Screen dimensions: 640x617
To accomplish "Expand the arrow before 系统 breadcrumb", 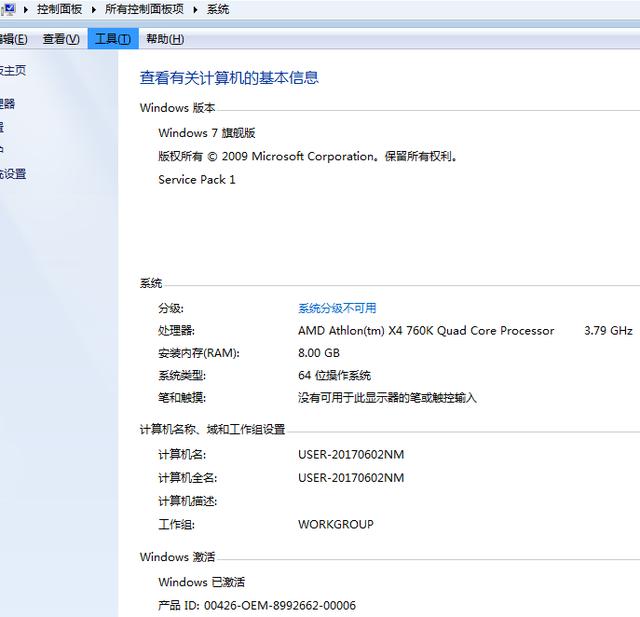I will 197,9.
